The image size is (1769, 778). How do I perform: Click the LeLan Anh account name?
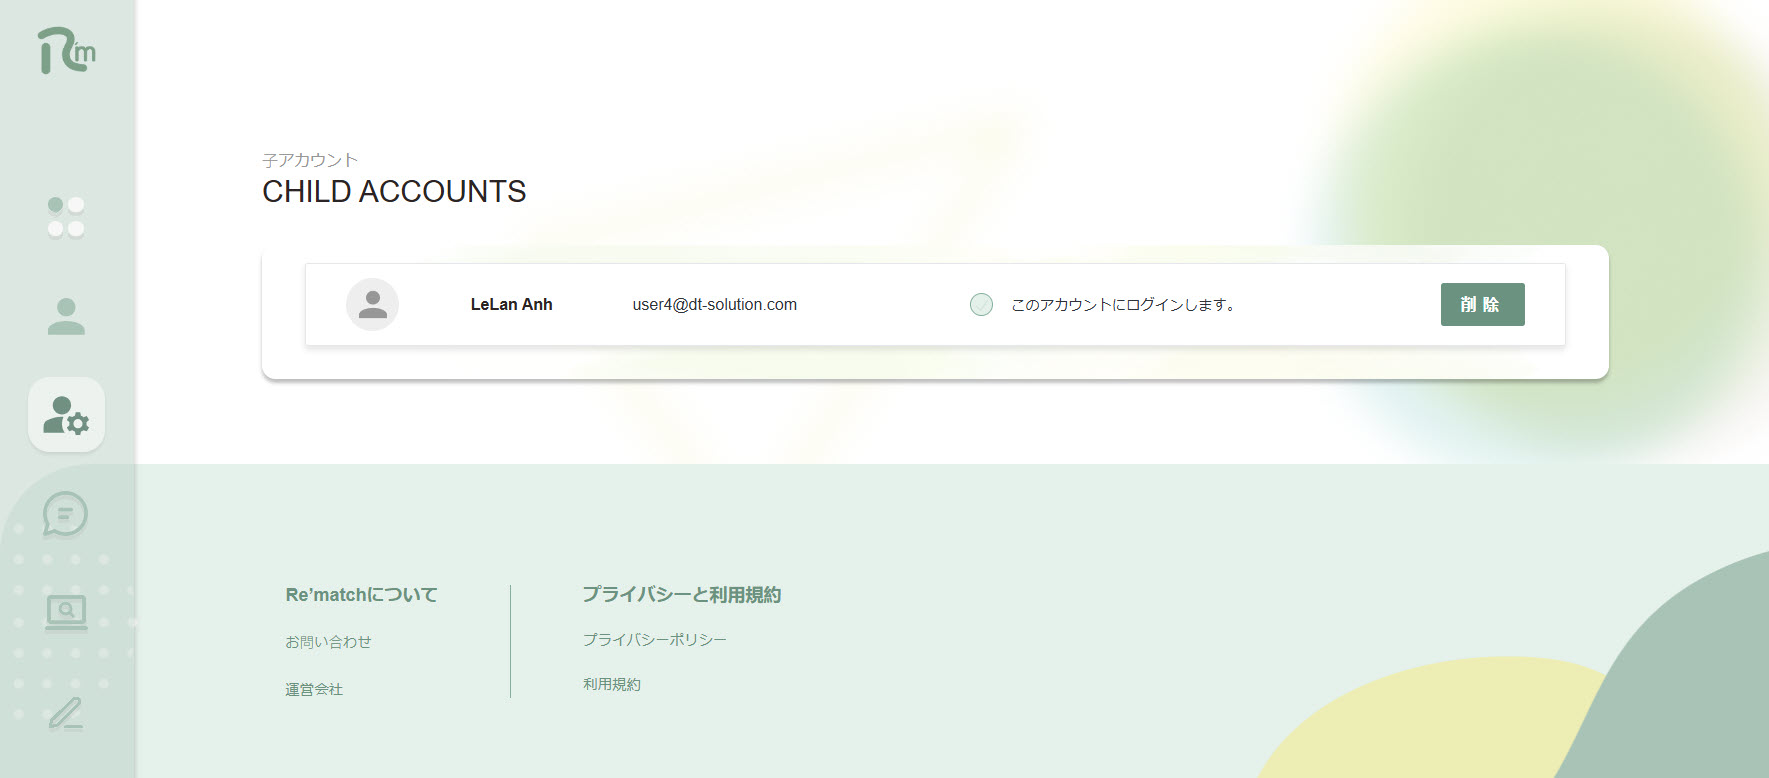(x=511, y=305)
